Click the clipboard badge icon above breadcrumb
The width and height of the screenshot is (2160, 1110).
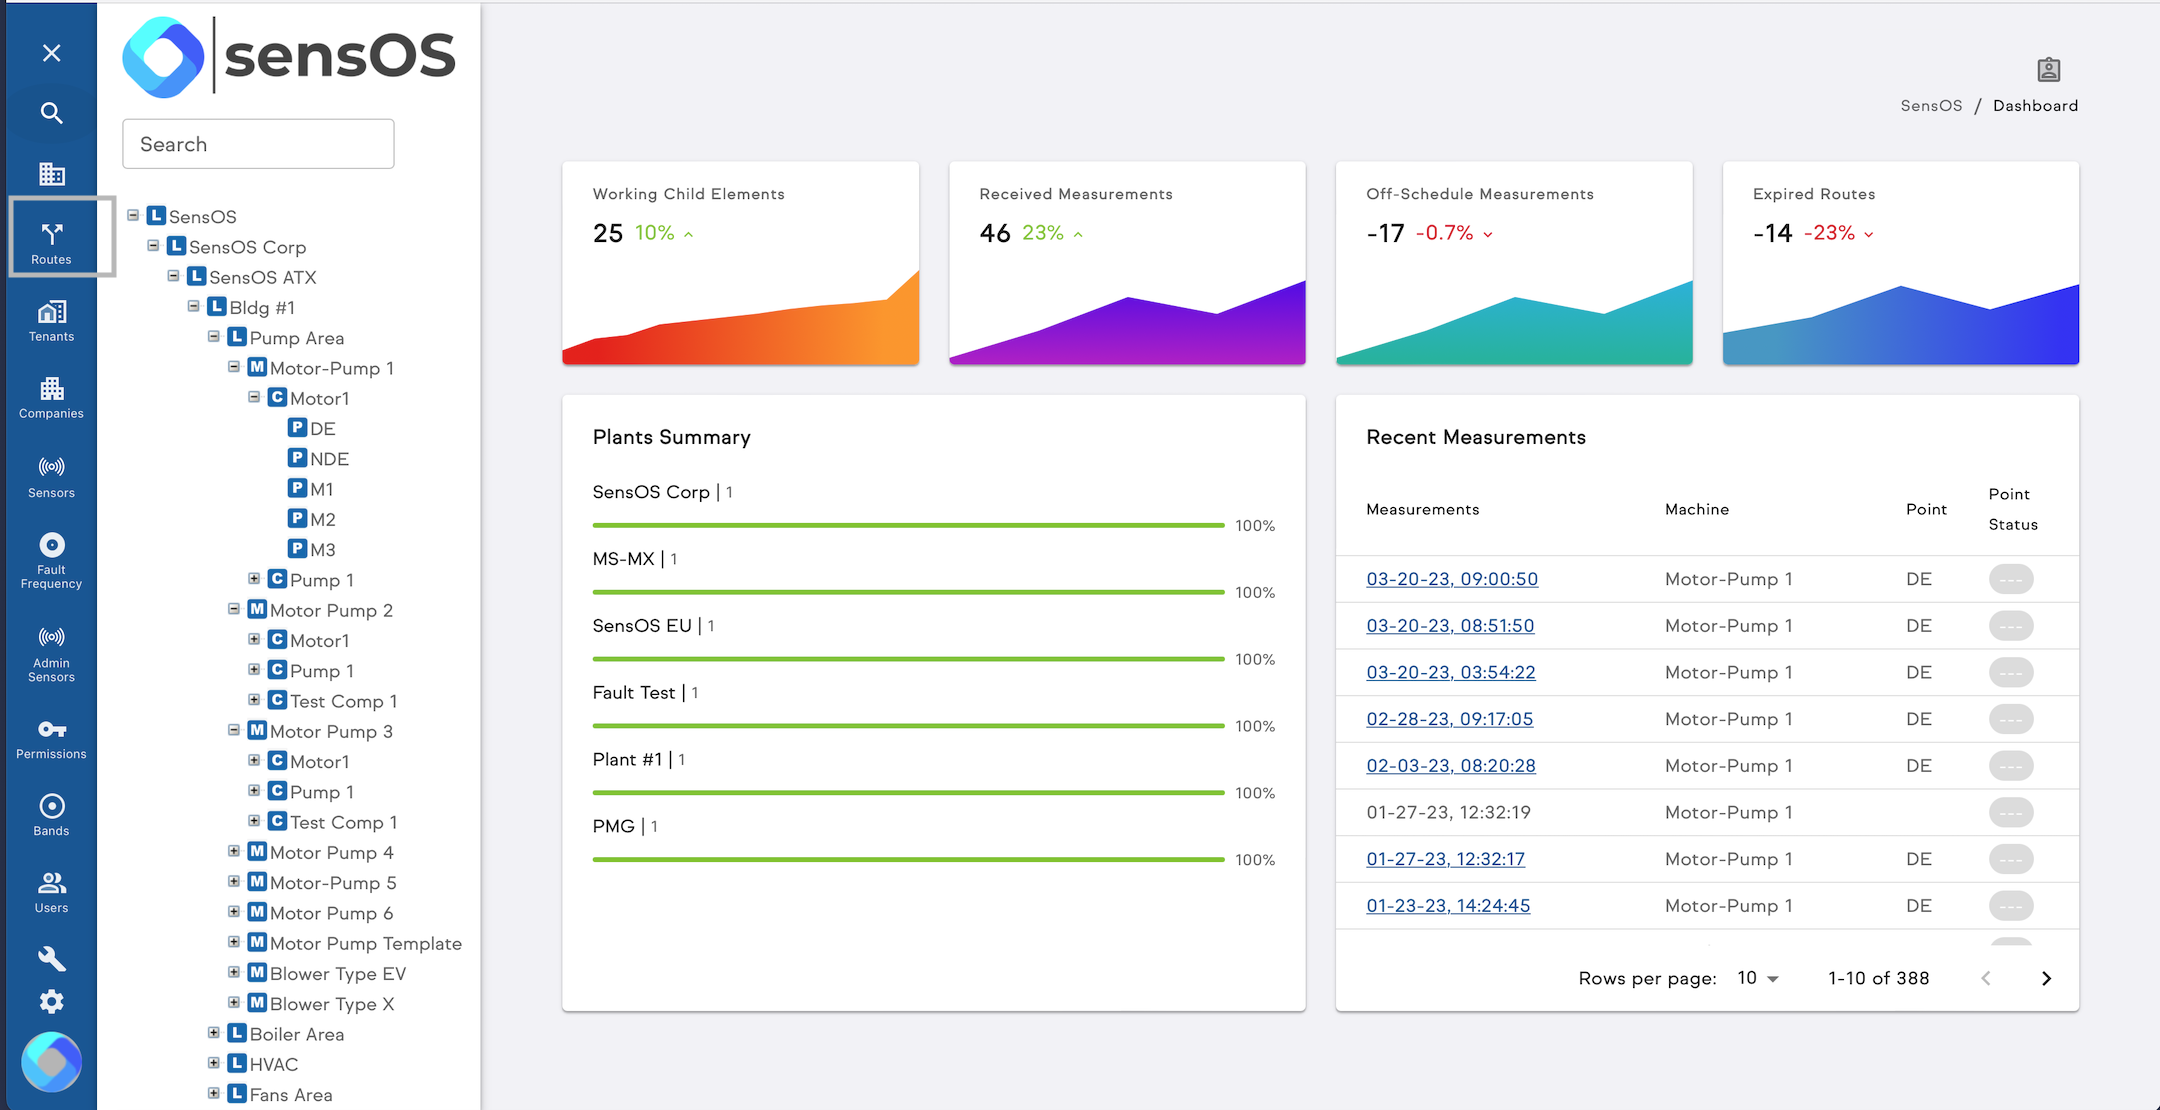pos(2049,69)
